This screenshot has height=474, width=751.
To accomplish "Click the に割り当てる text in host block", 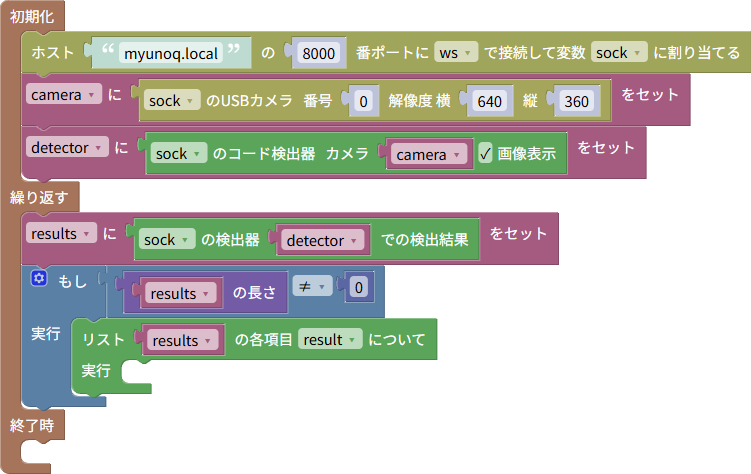I will 697,52.
